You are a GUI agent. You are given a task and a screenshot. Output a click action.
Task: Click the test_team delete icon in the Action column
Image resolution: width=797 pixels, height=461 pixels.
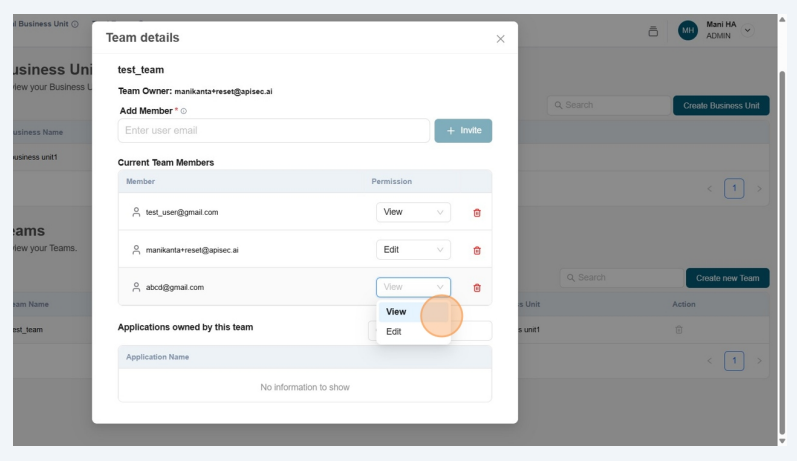(x=679, y=329)
